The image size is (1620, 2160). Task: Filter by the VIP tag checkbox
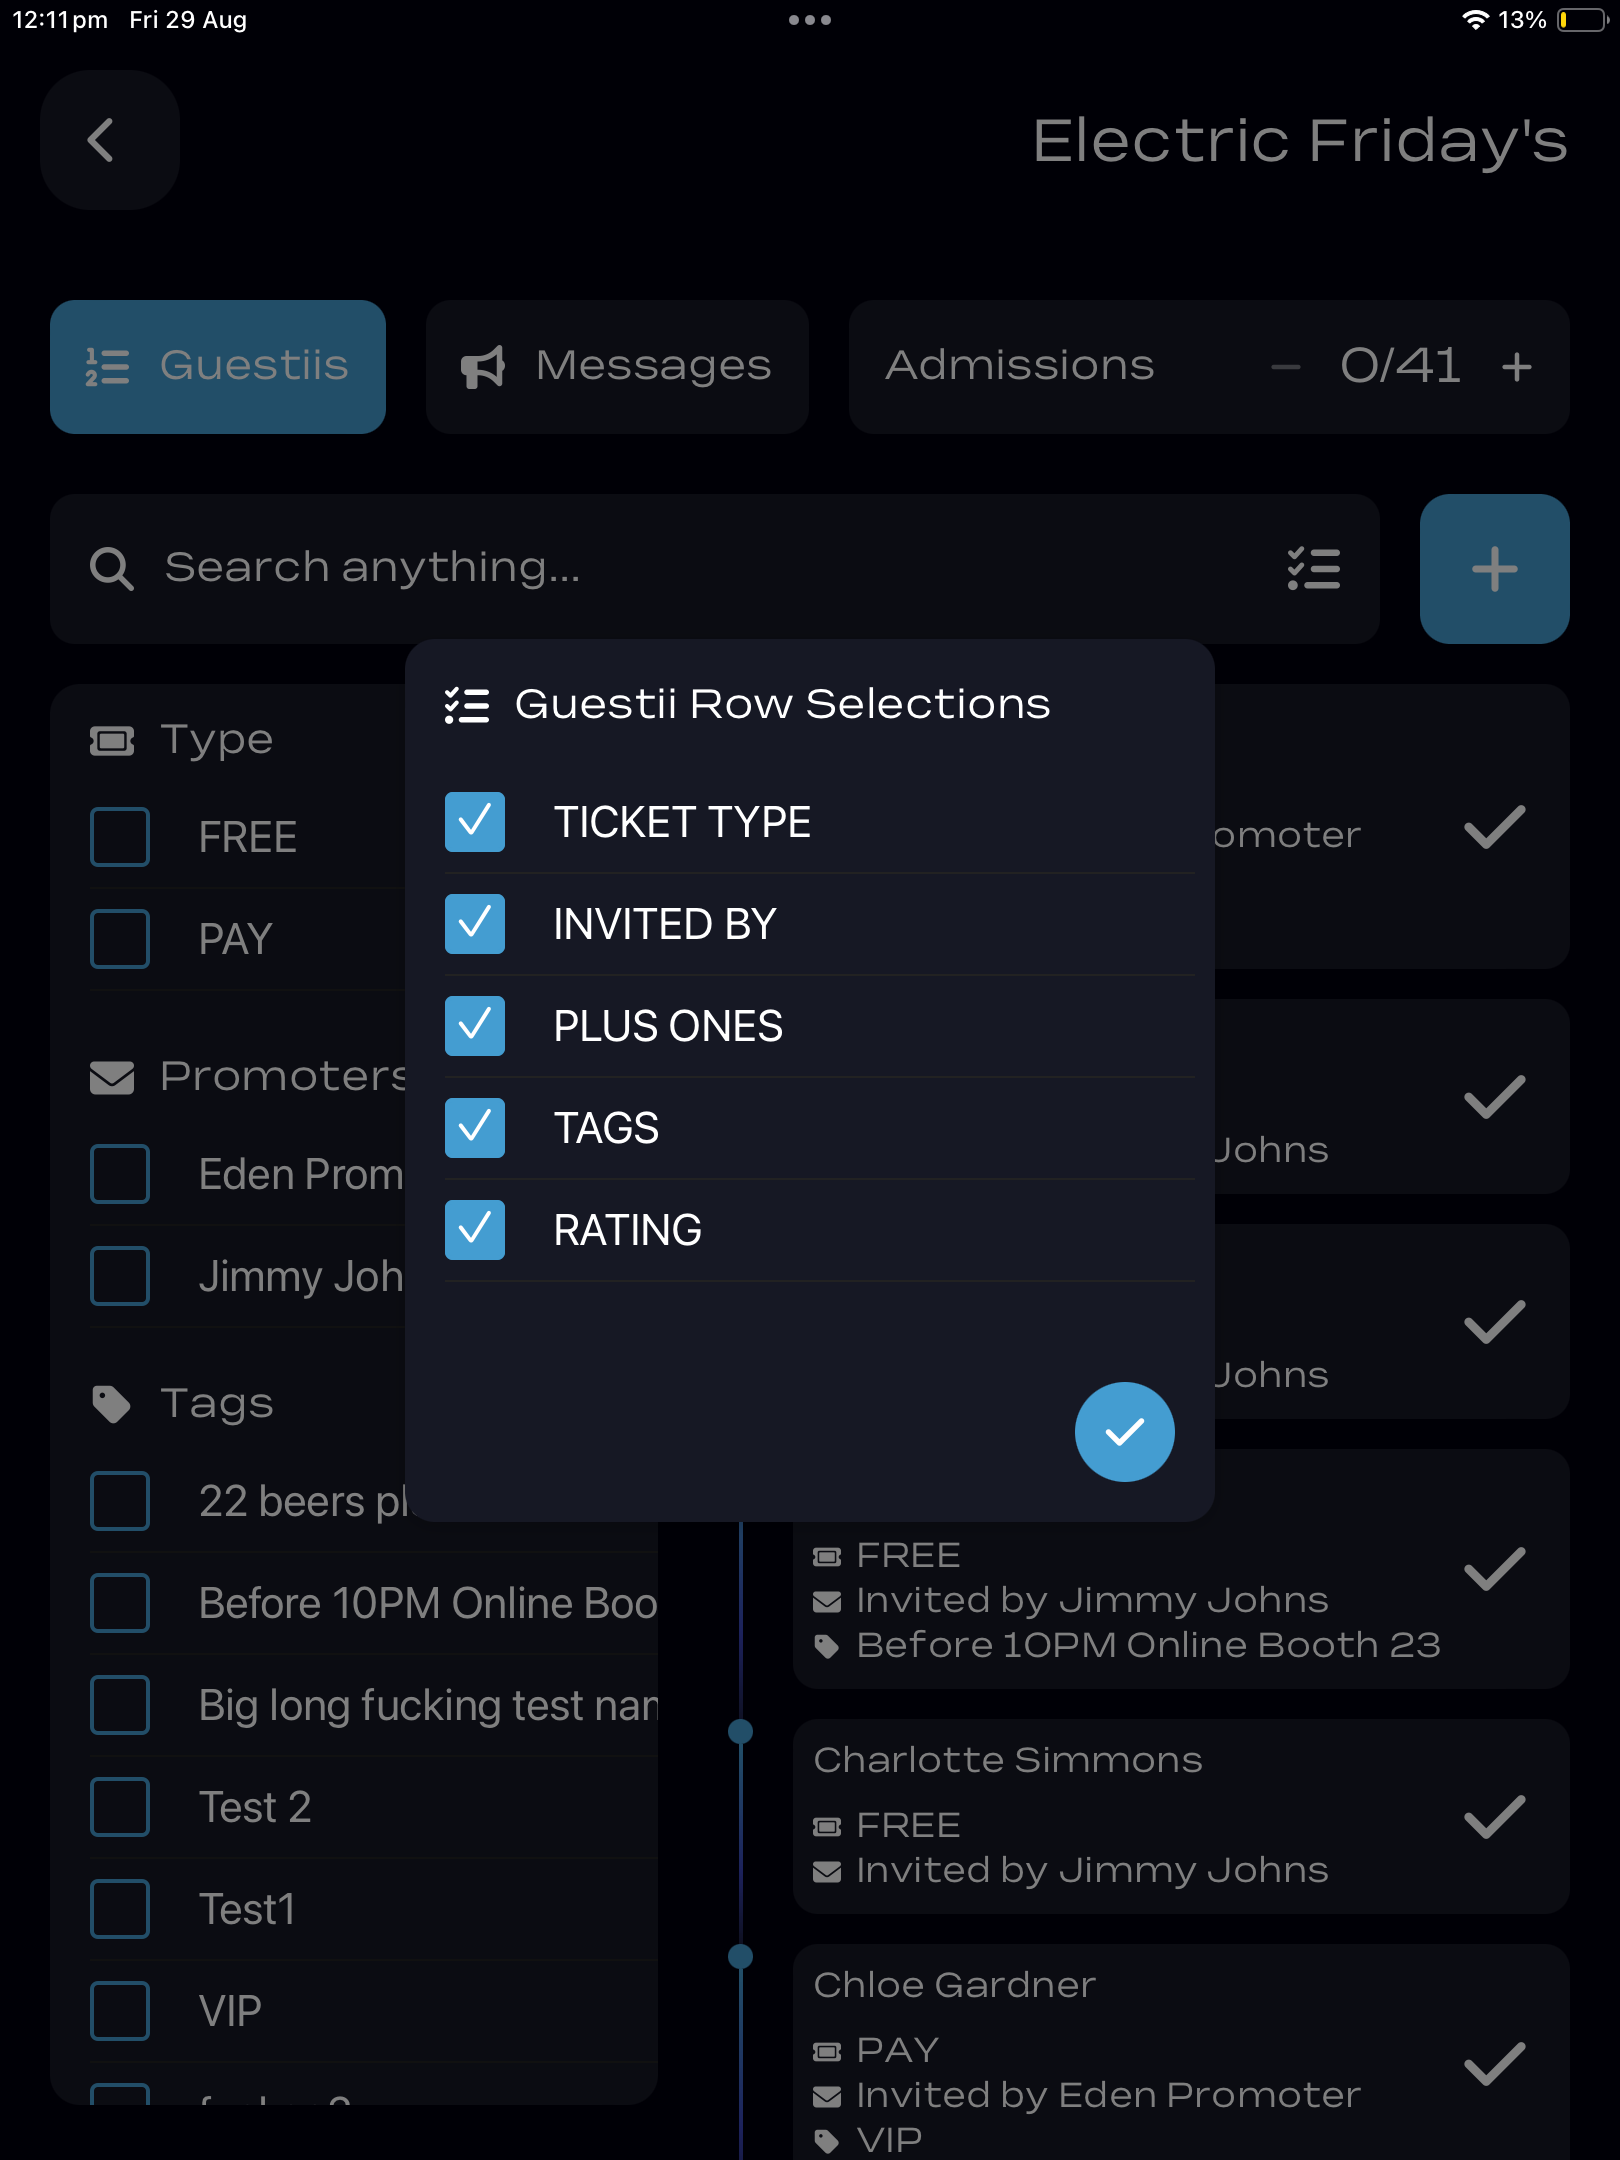point(120,2010)
